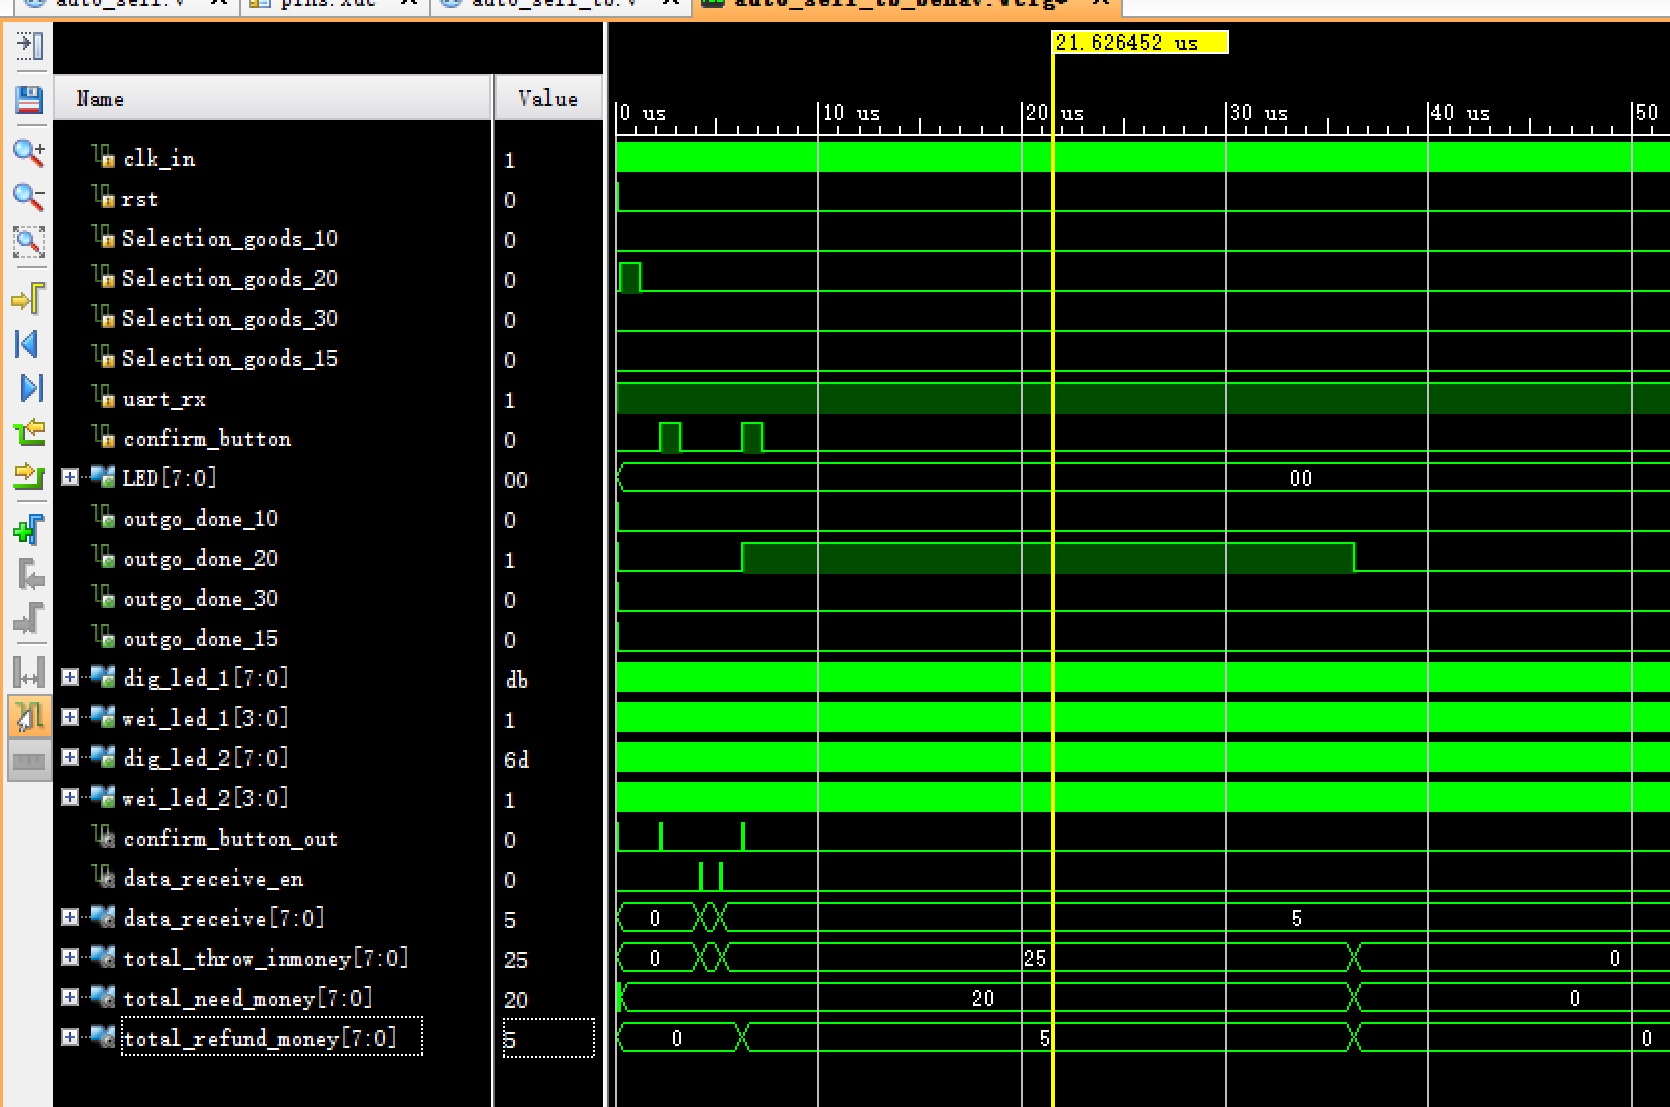Select the Selection_goods_20 signal

230,279
